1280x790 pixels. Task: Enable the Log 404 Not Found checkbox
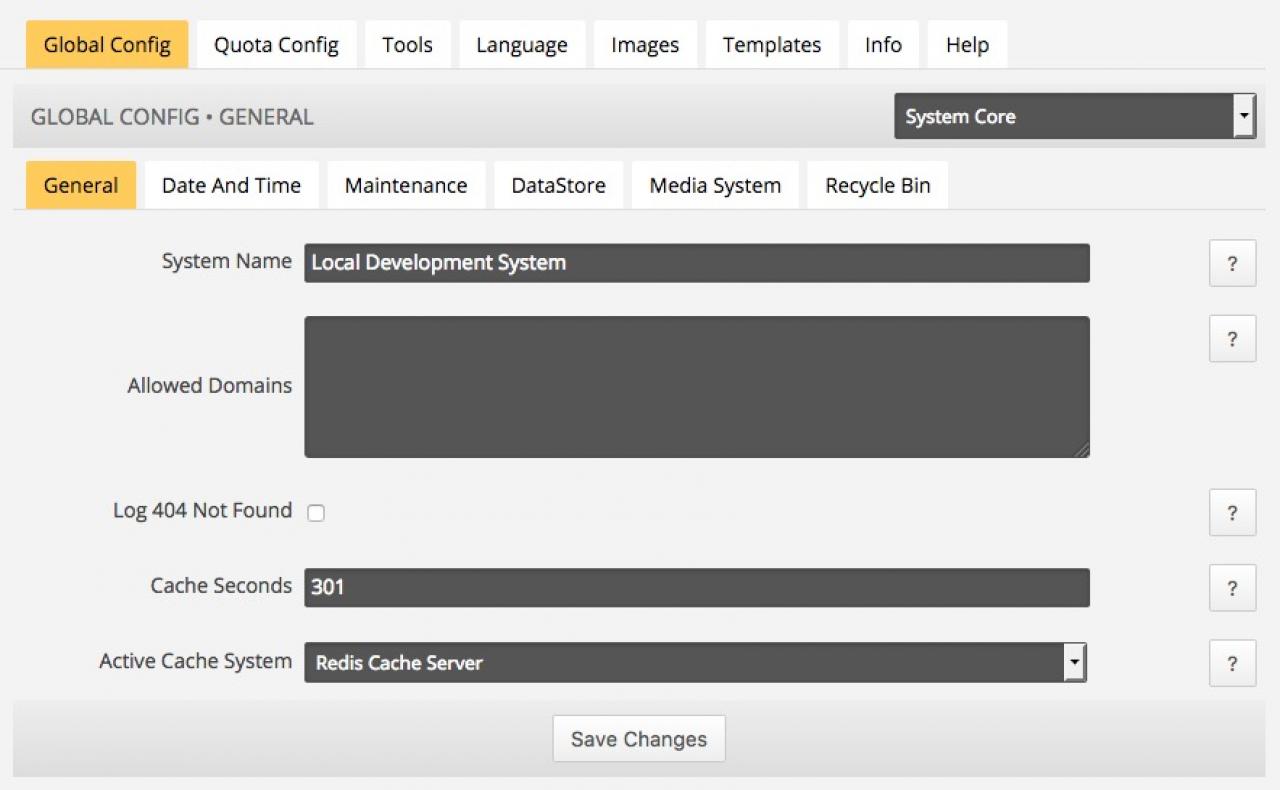(316, 513)
